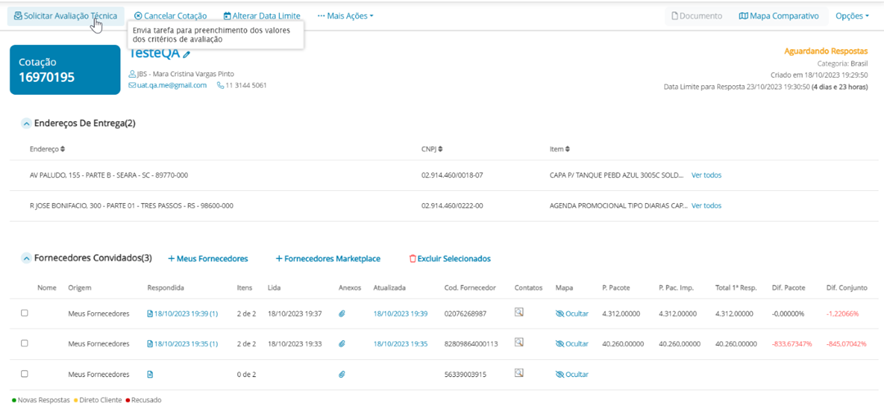Viewport: 884px width, 409px height.
Task: Open Atualizada link 18/10/2023 19:35
Action: pyautogui.click(x=400, y=344)
